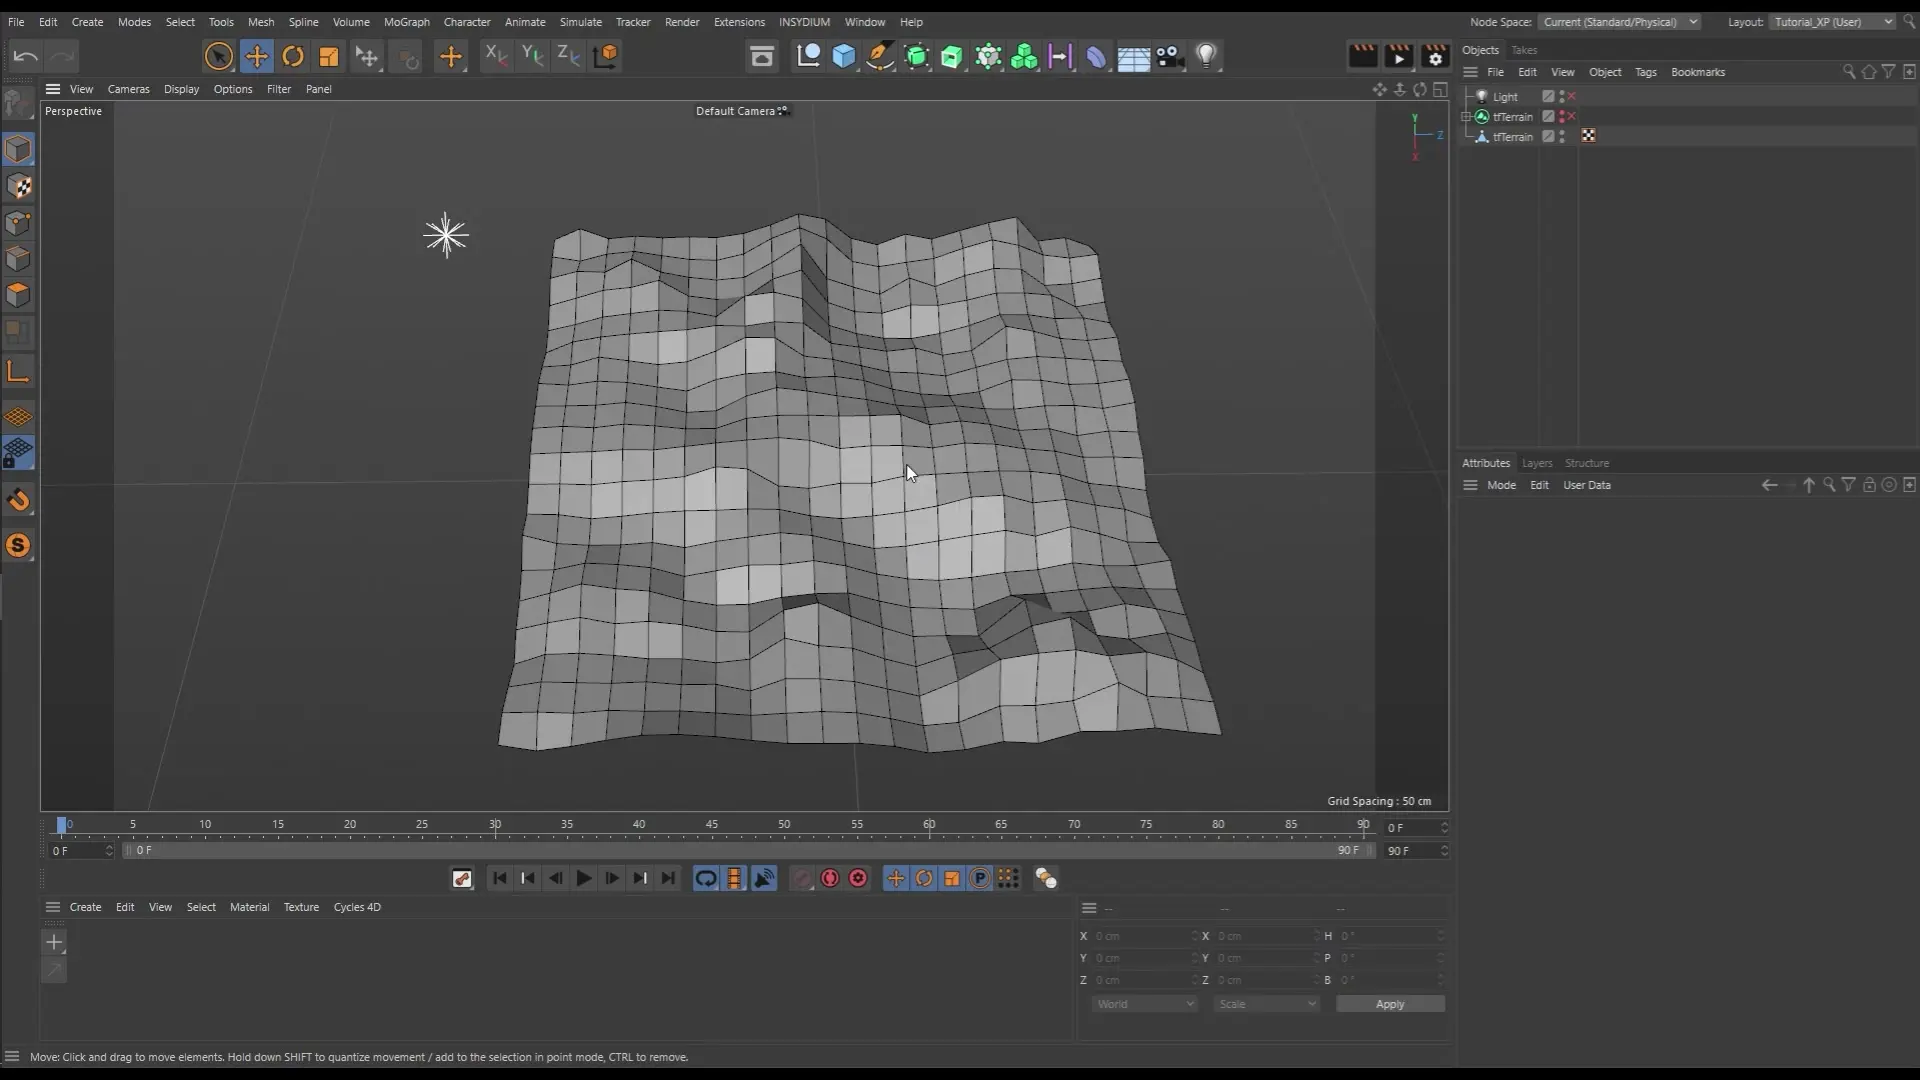1920x1080 pixels.
Task: Open the World coordinate system dropdown
Action: [1144, 1004]
